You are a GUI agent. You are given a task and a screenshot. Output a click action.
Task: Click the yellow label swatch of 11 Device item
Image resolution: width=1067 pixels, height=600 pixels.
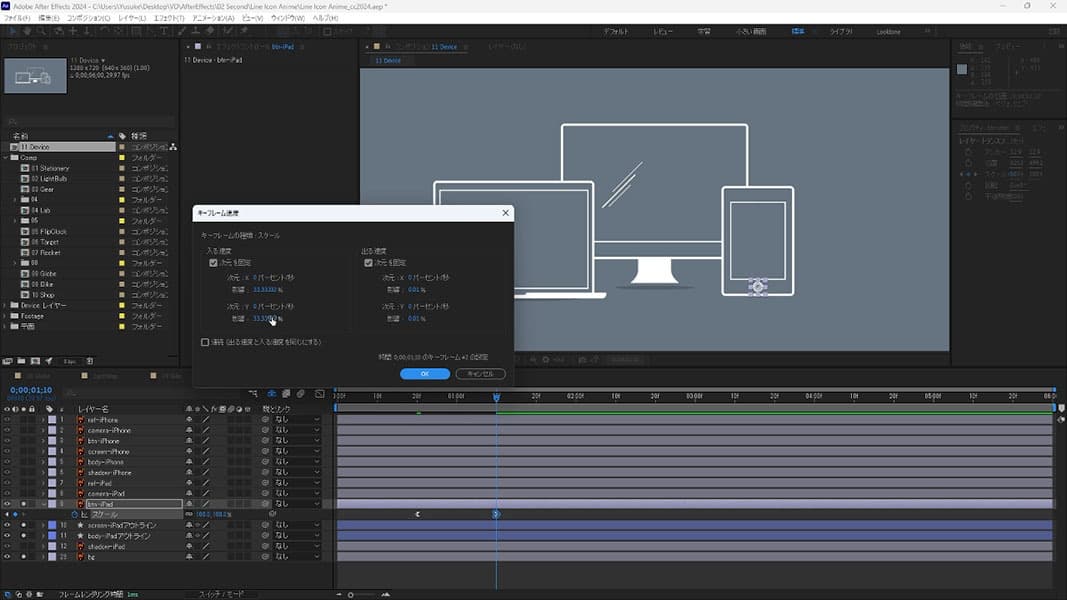(122, 147)
